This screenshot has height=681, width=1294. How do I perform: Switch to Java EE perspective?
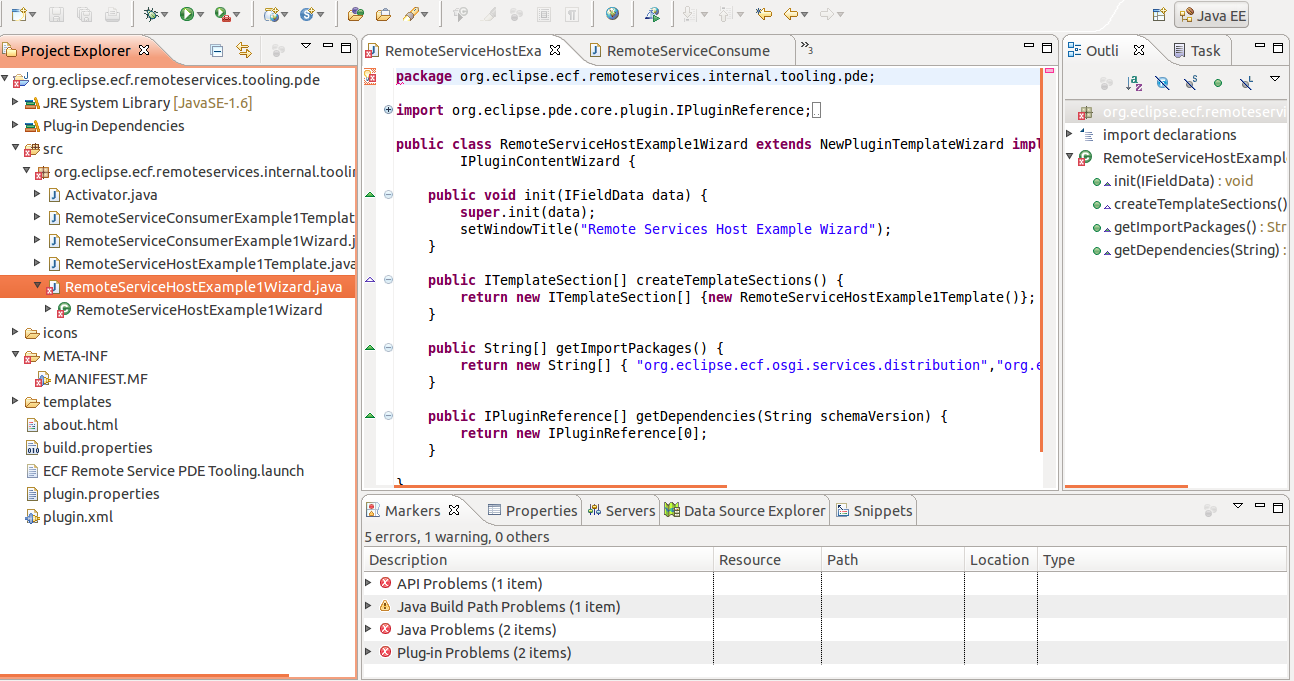coord(1212,16)
